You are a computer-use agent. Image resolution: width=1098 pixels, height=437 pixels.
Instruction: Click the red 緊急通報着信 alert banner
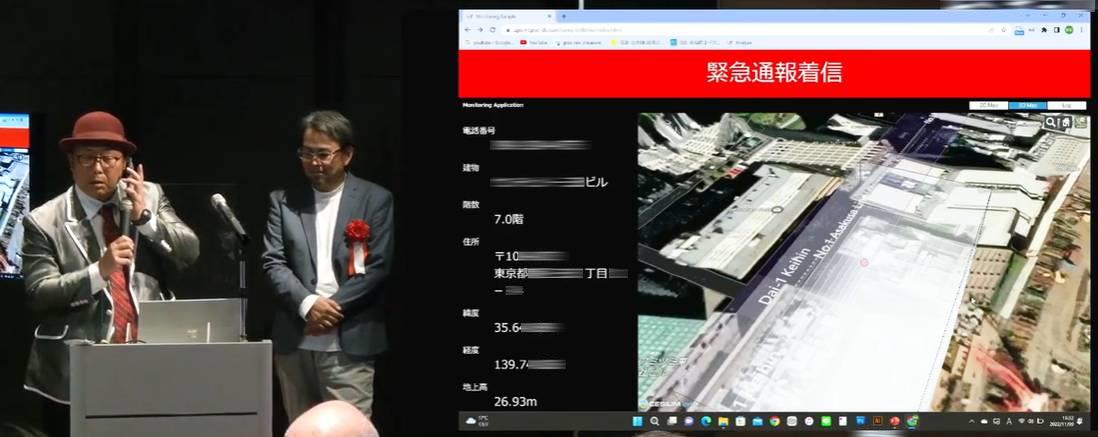point(772,74)
